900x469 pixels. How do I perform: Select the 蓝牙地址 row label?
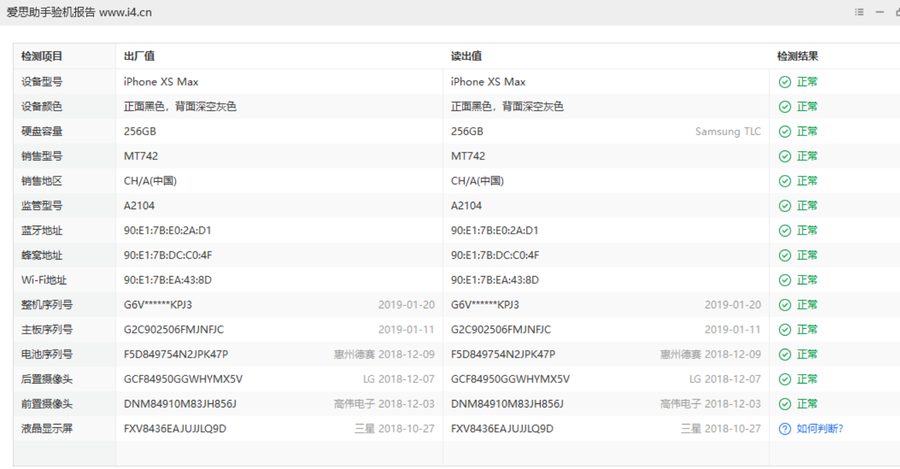tap(42, 231)
